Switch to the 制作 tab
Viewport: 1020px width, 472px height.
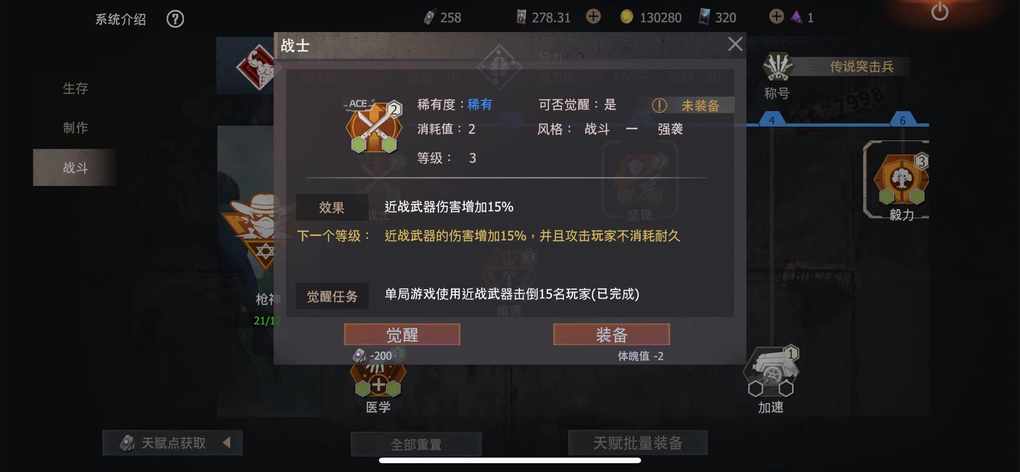click(75, 128)
